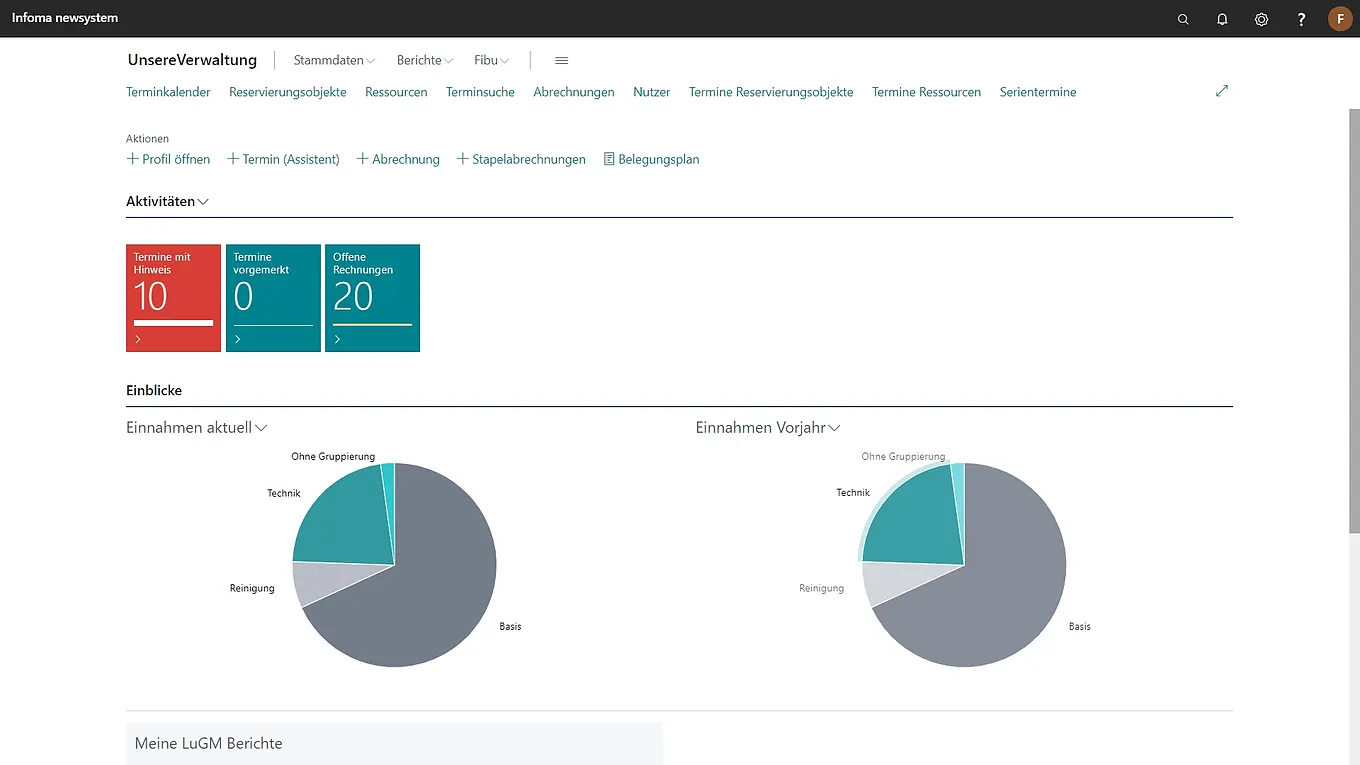Open the Reservierungsobjekte page

pyautogui.click(x=287, y=92)
